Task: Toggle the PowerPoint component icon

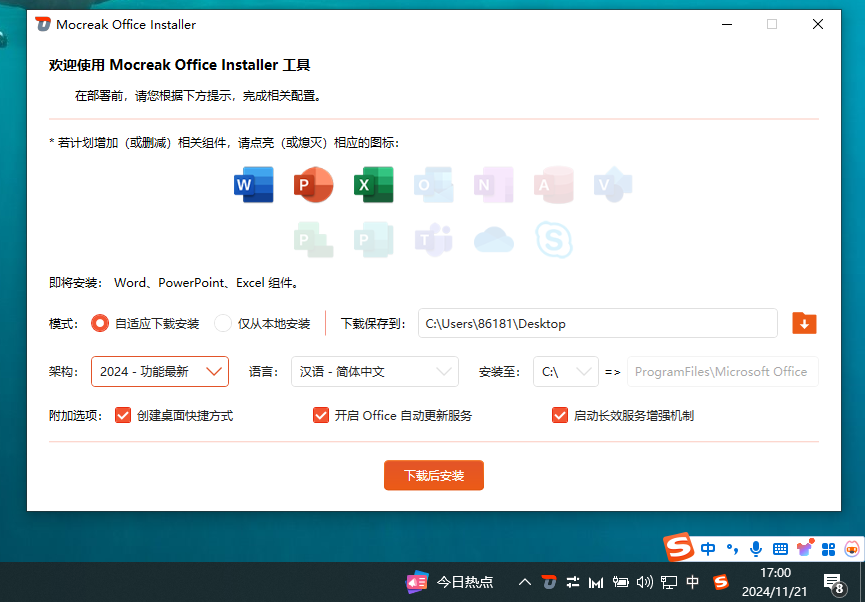Action: pos(313,185)
